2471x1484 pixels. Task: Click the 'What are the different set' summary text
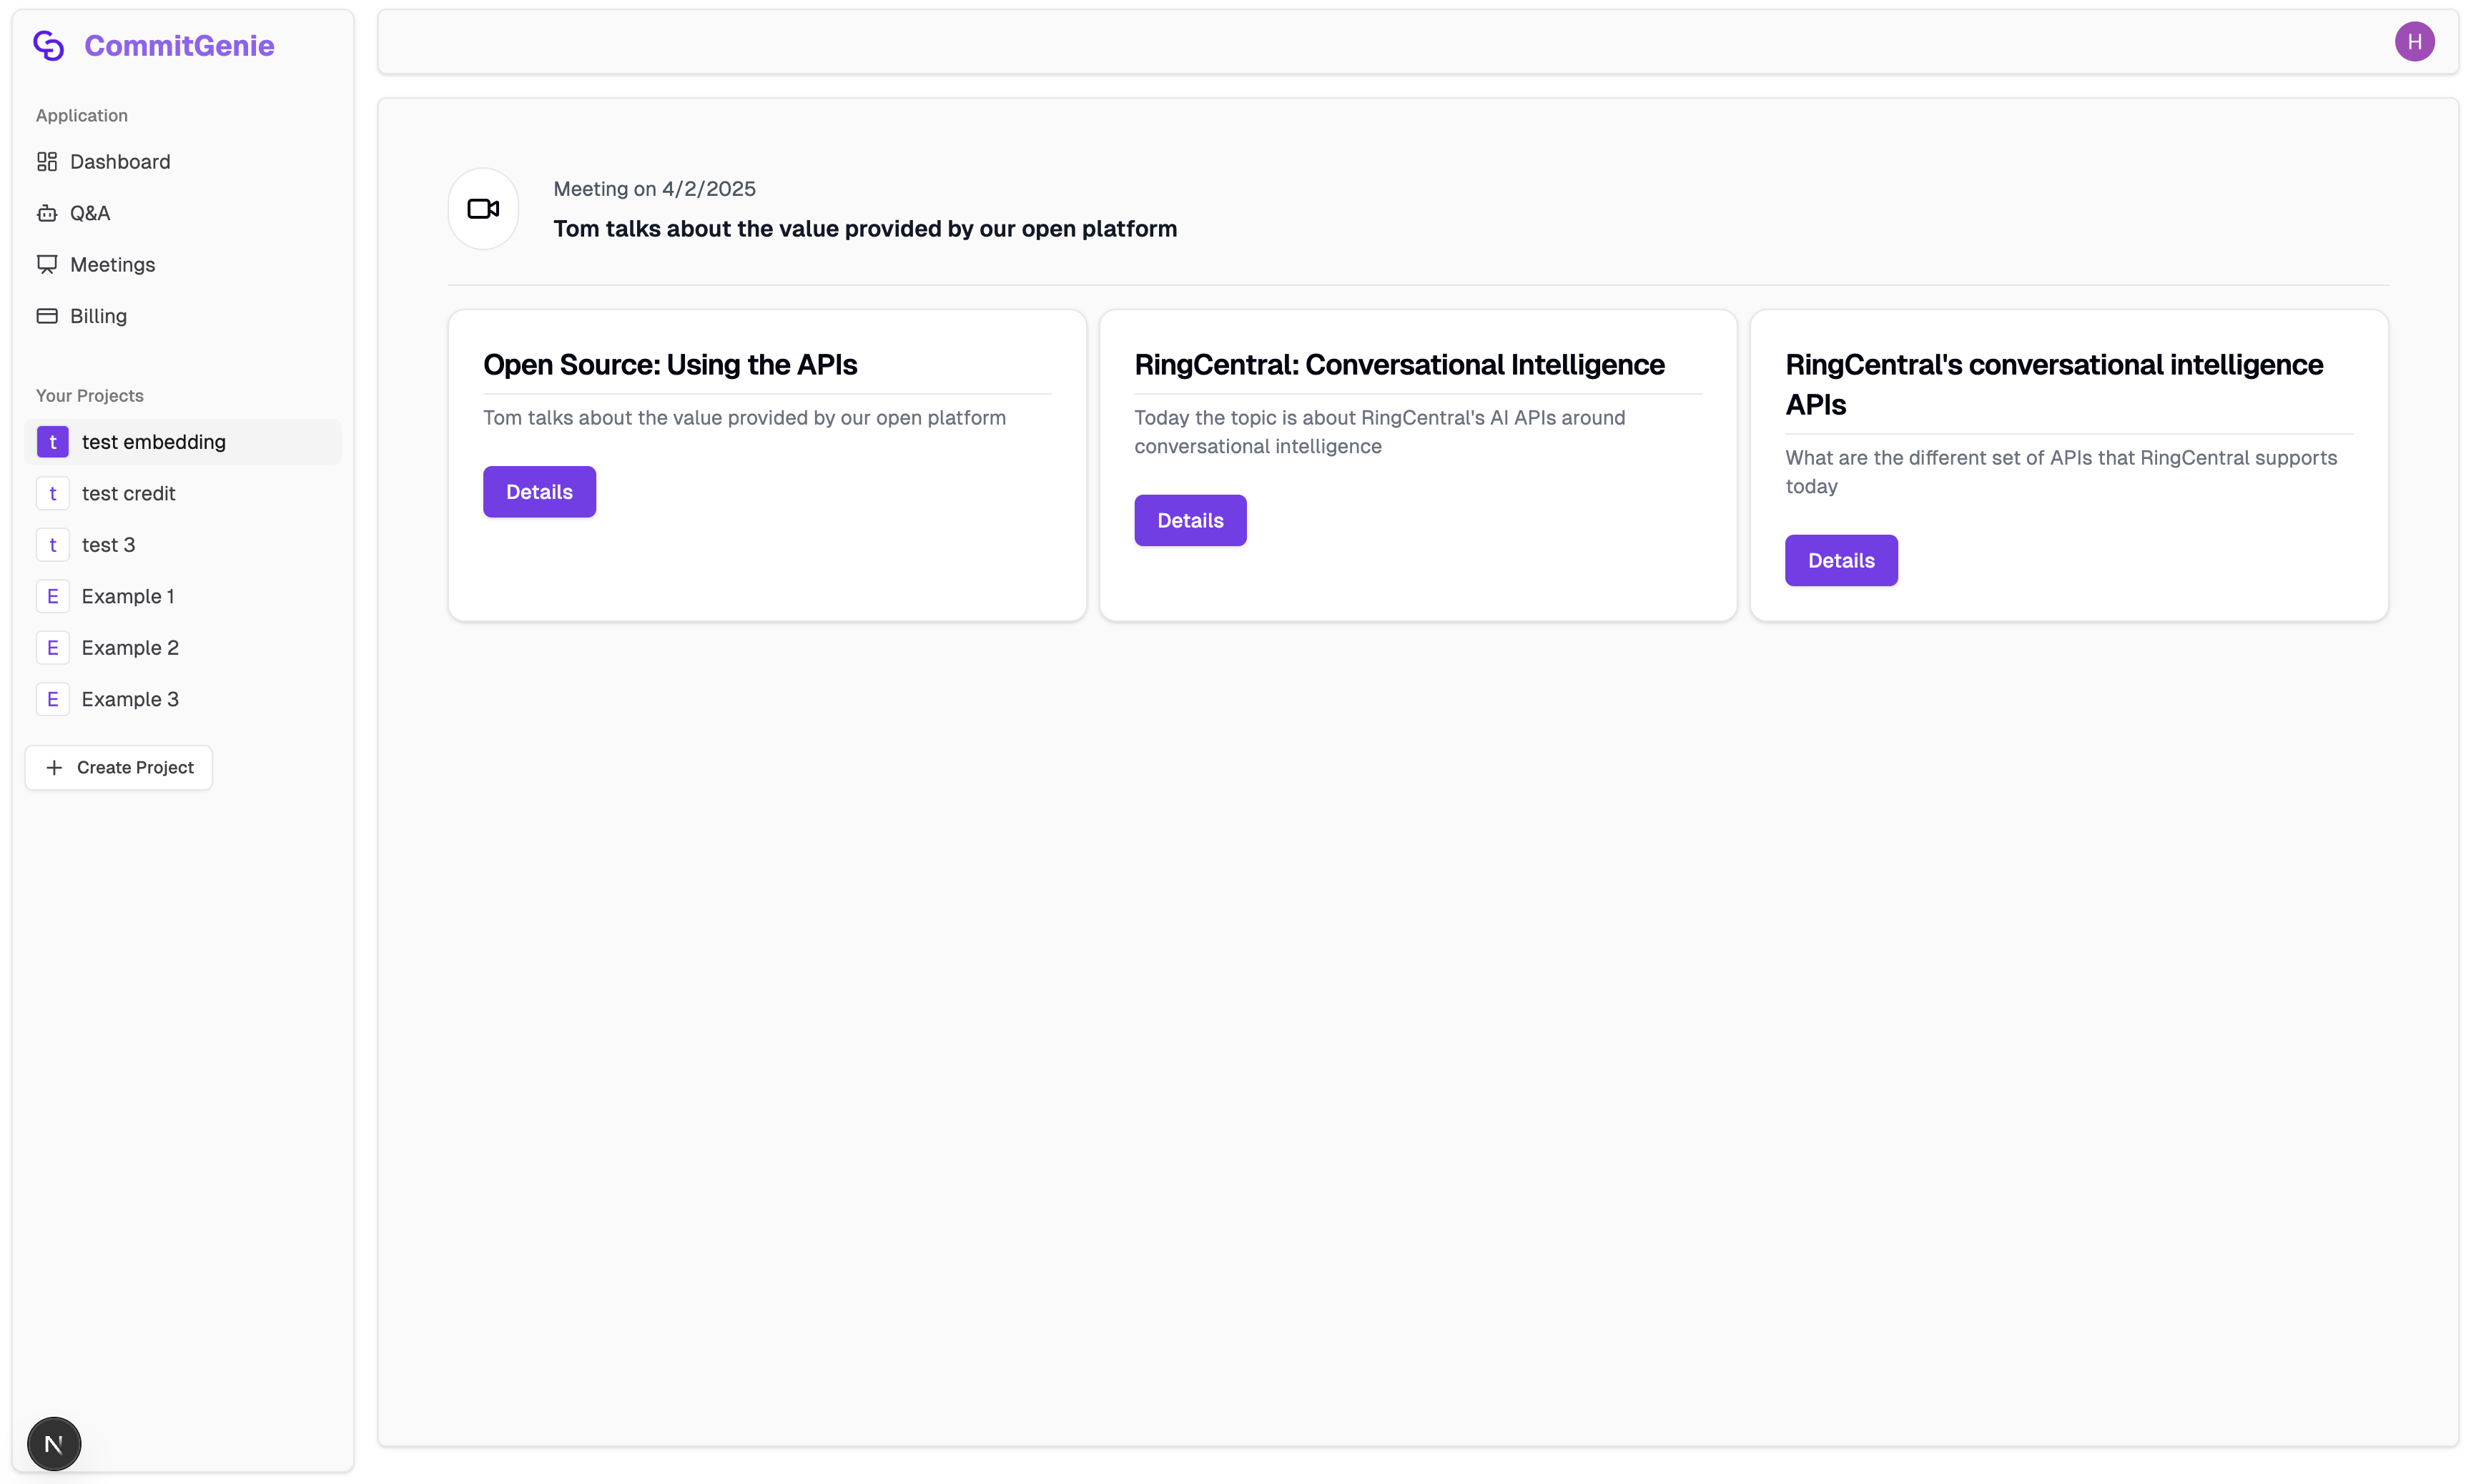pos(2061,472)
